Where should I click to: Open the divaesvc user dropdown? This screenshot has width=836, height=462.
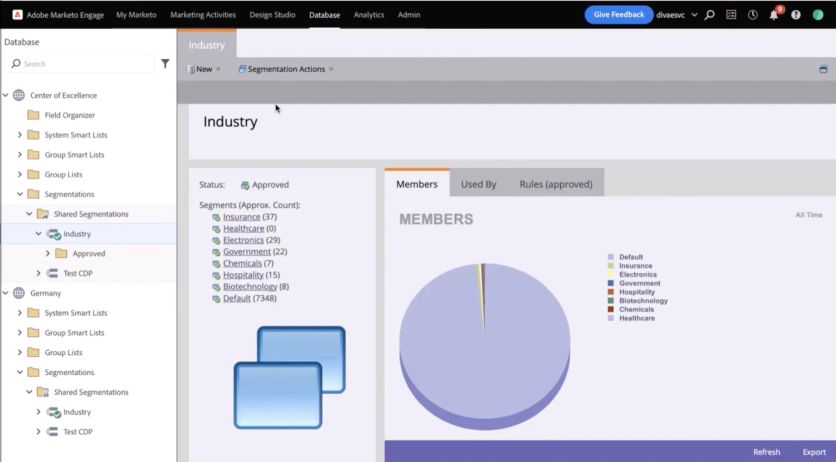click(x=677, y=15)
